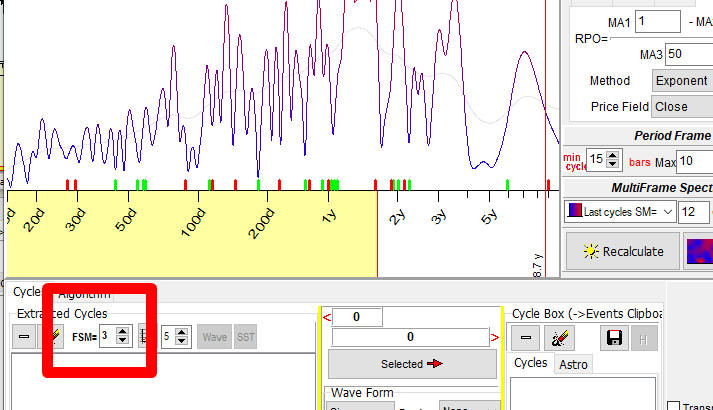The height and width of the screenshot is (410, 713).
Task: Click the disabled H button in Cycle Box
Action: [x=645, y=338]
